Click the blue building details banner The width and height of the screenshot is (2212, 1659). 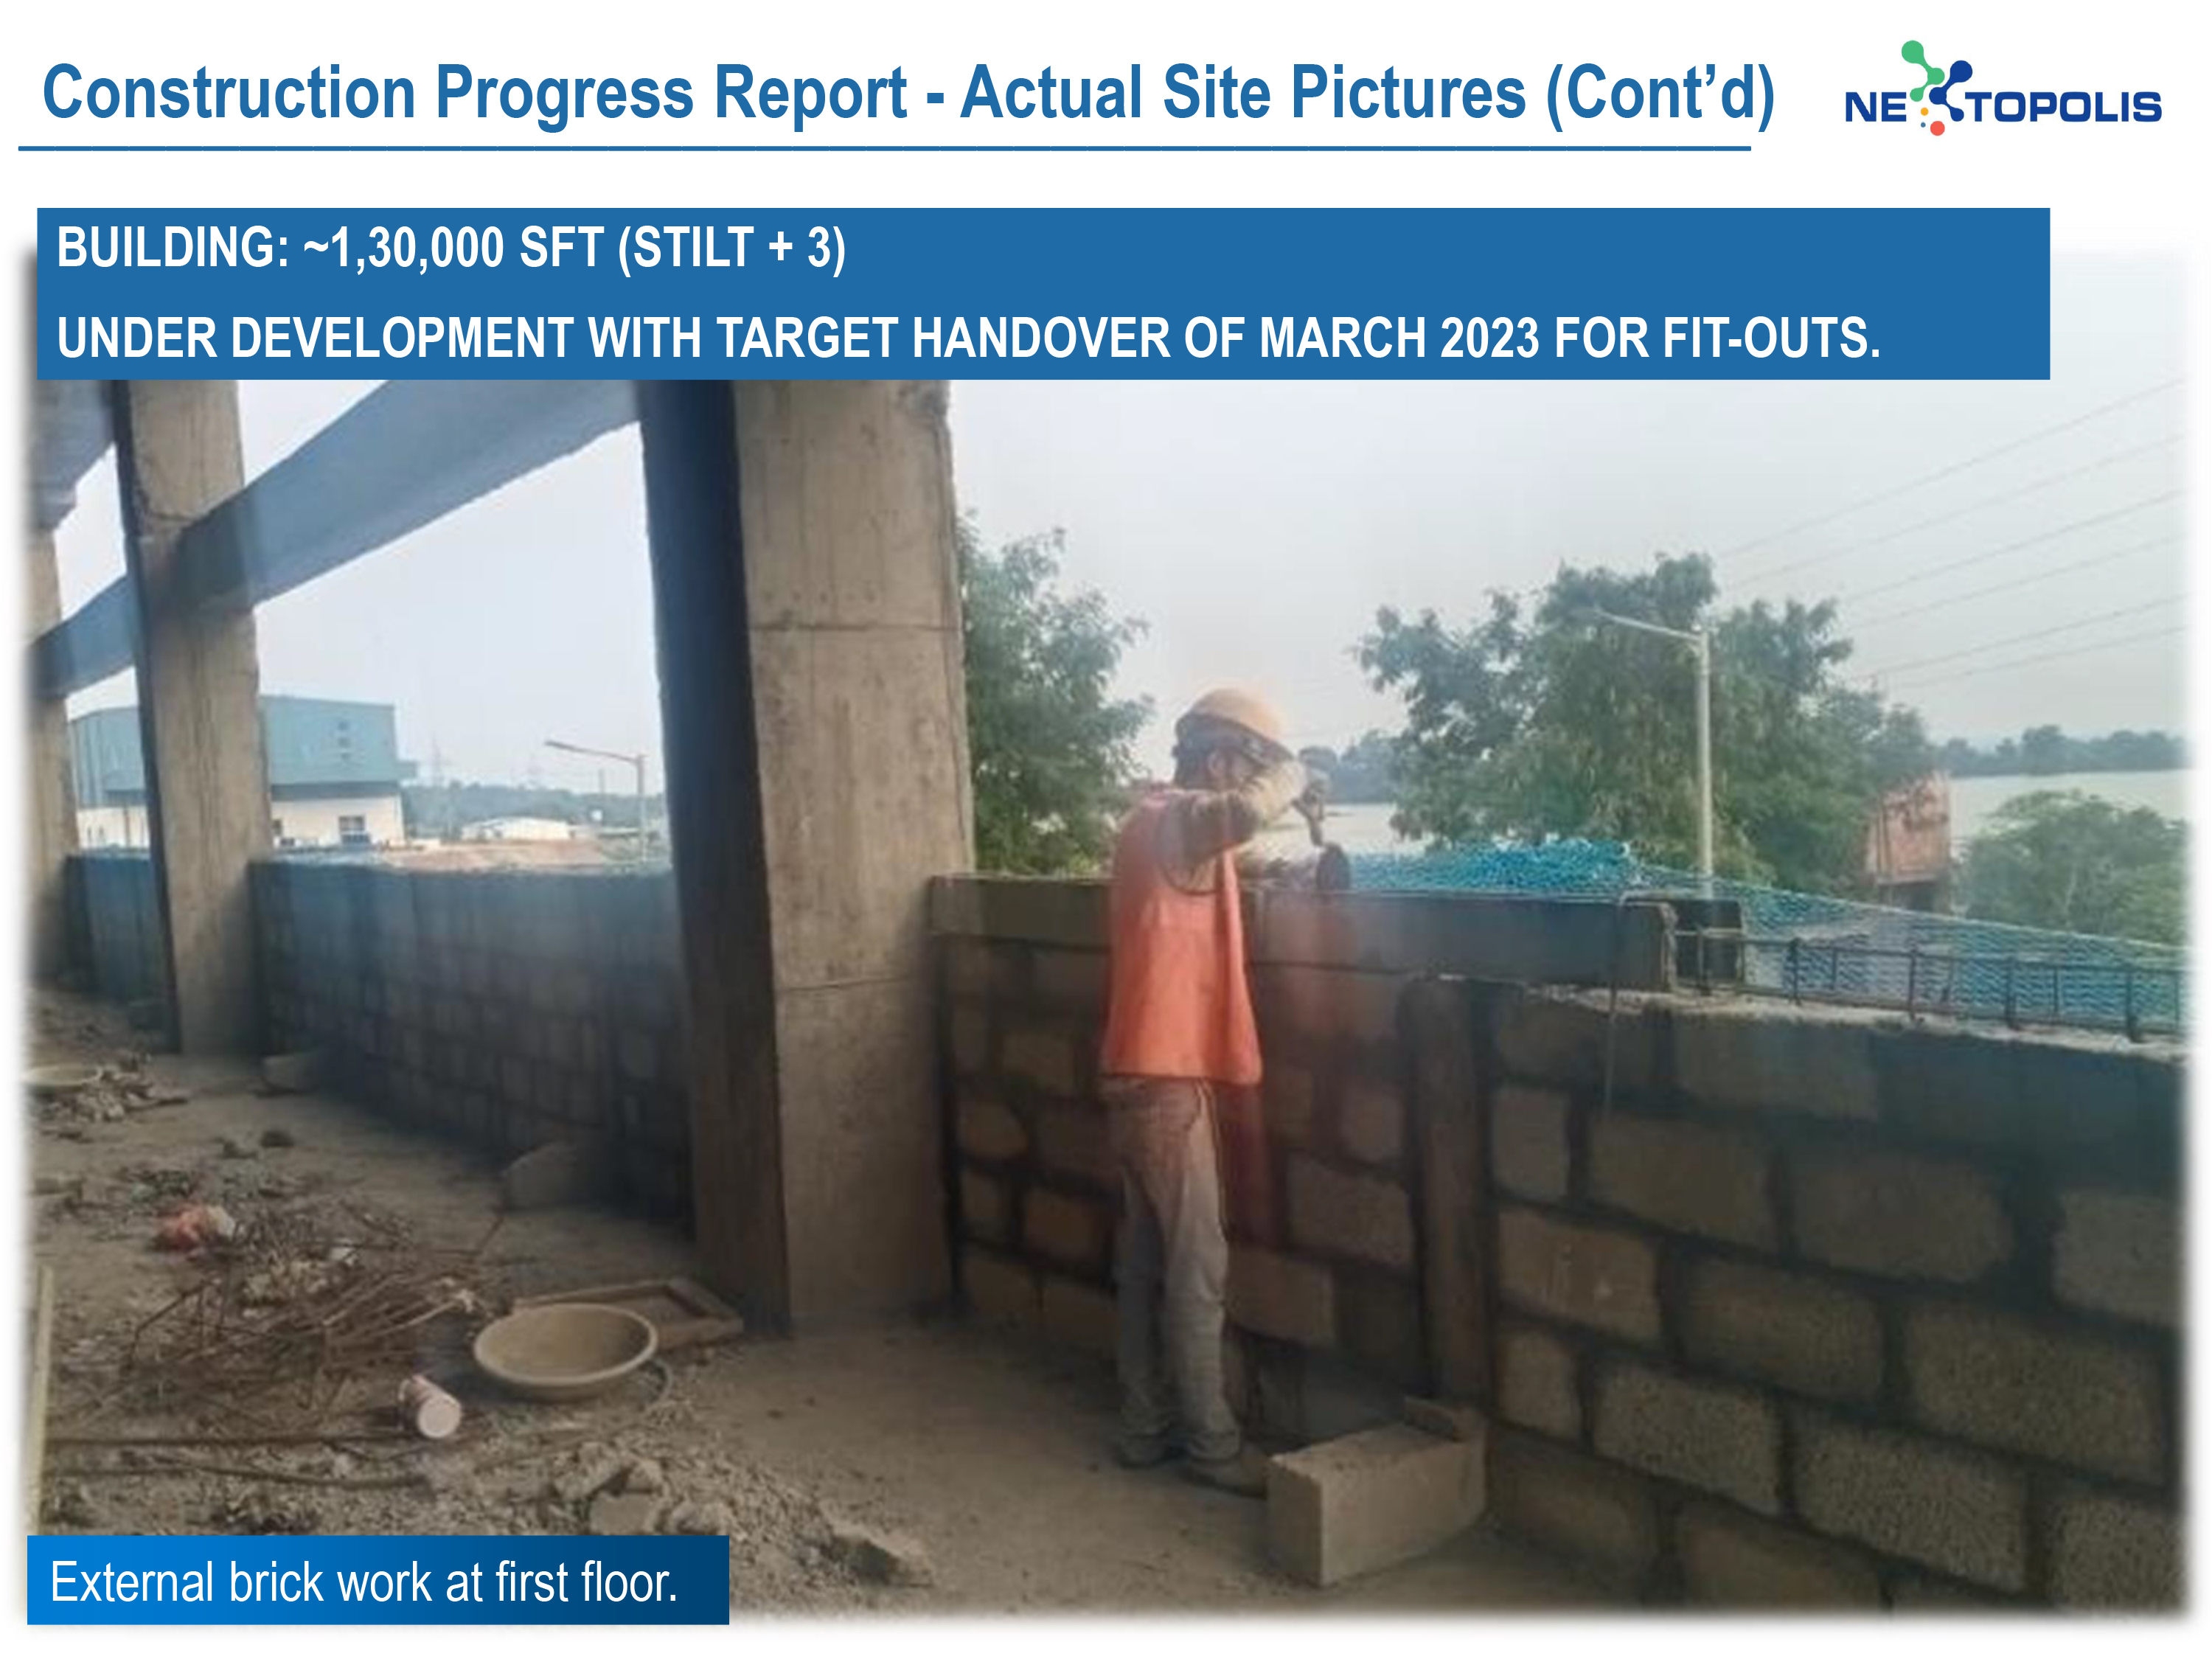click(1043, 294)
